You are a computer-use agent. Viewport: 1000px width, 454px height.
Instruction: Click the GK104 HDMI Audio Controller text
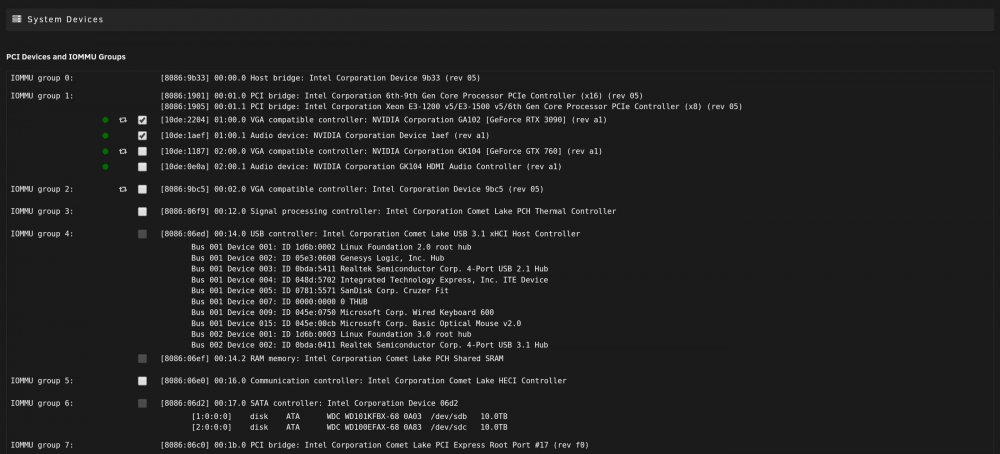pos(361,167)
